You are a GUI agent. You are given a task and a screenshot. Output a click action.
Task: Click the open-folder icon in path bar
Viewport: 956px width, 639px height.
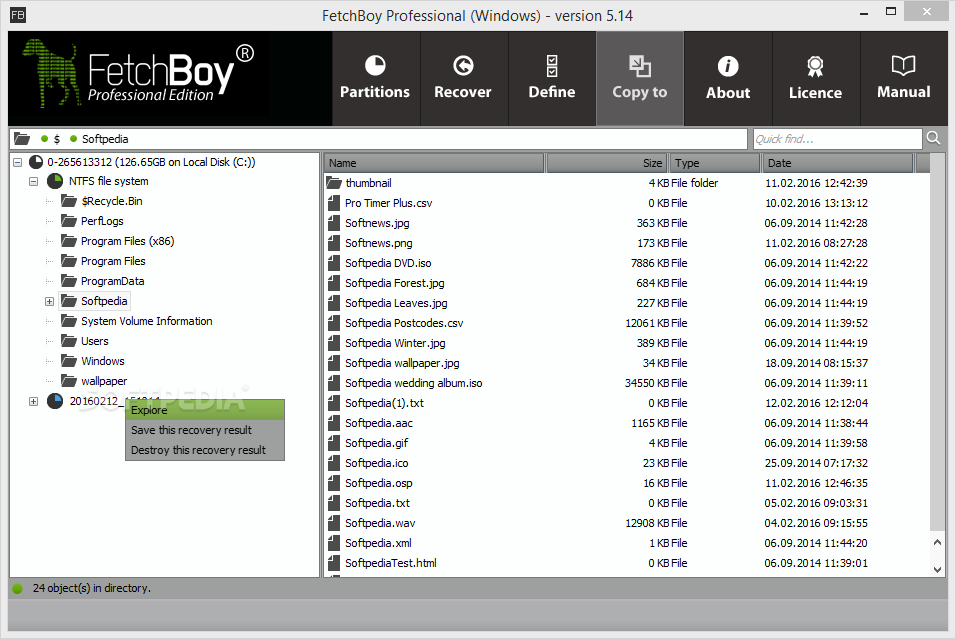pyautogui.click(x=22, y=139)
